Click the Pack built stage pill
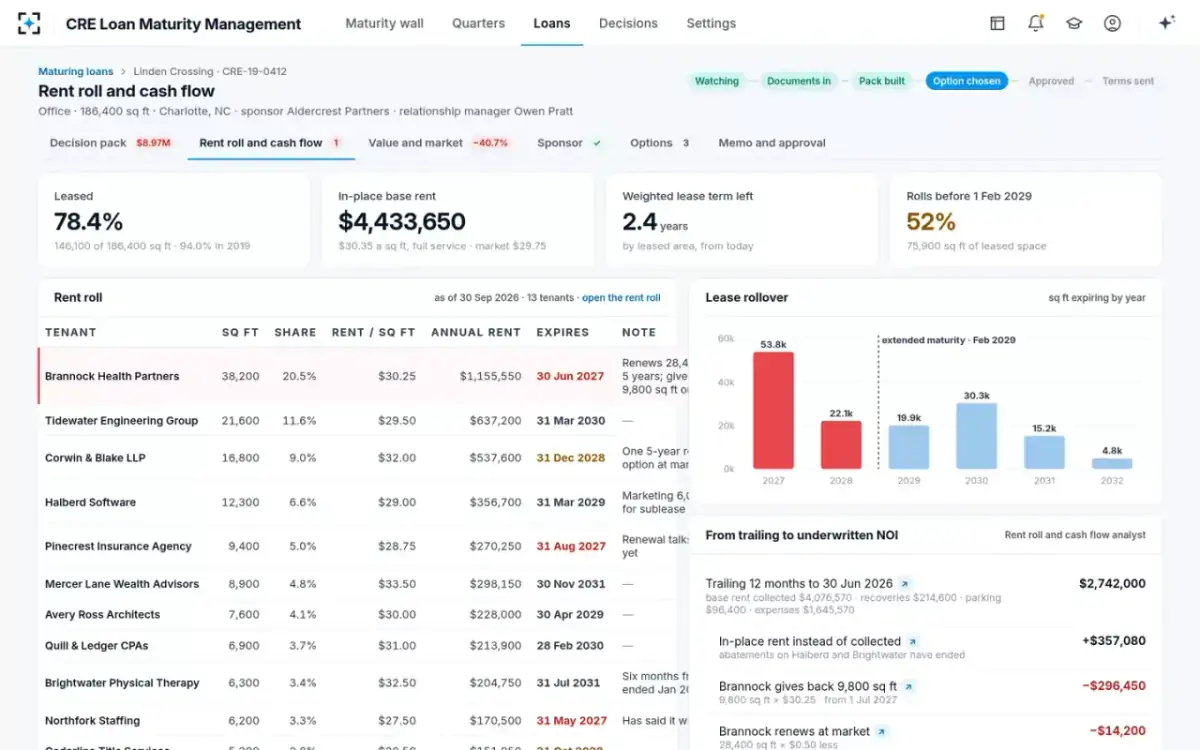 click(882, 81)
